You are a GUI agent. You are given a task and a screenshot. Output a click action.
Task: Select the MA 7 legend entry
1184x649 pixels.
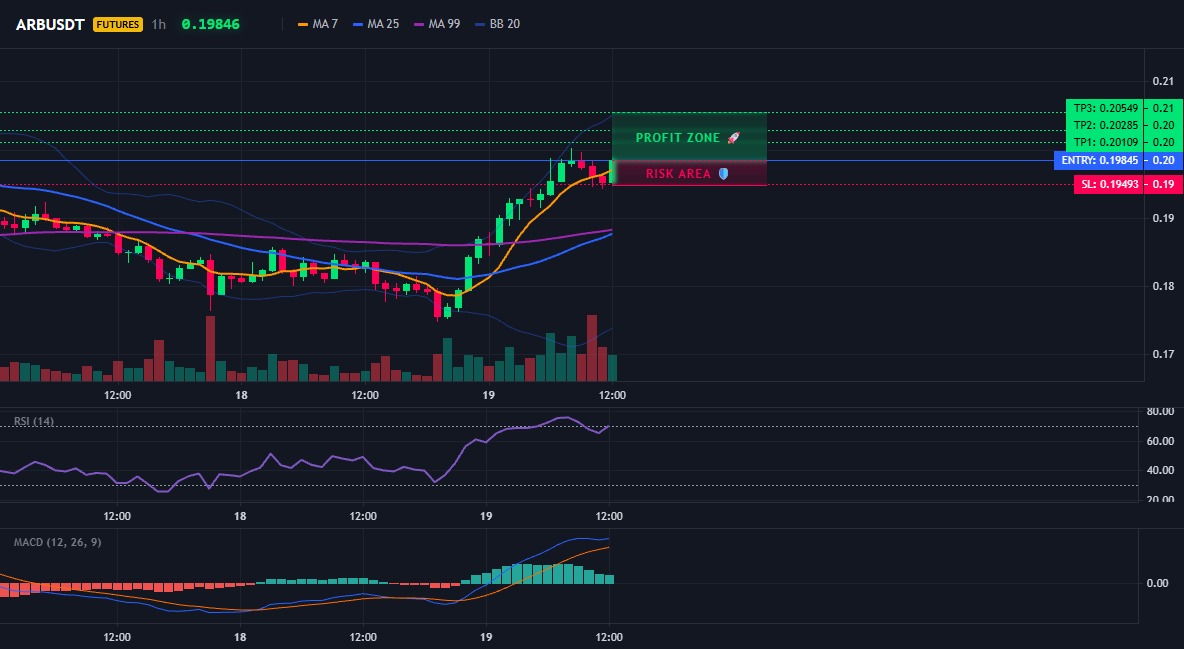coord(318,24)
